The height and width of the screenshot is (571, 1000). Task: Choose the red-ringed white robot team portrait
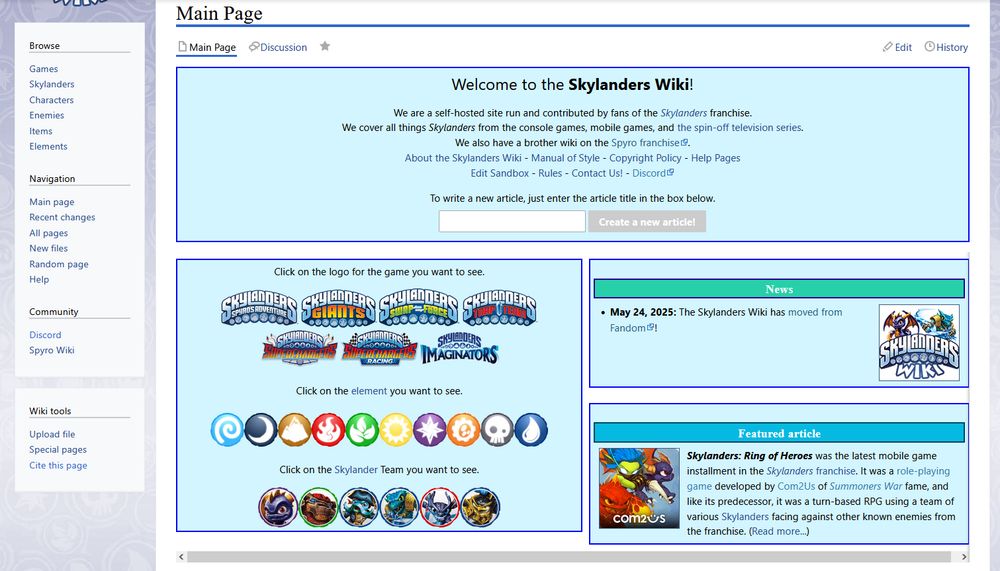click(440, 507)
